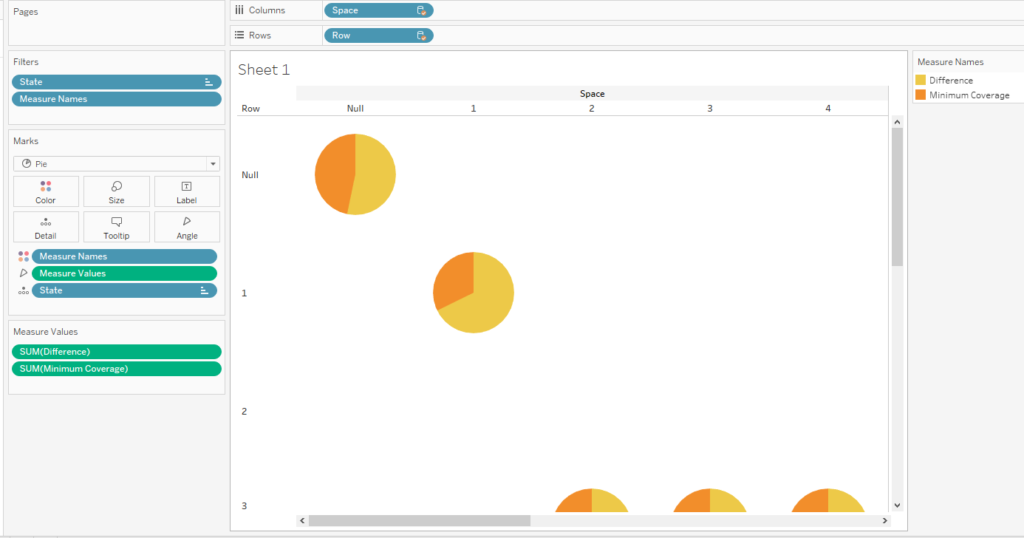Click the vertical scrollbar up arrow

897,122
